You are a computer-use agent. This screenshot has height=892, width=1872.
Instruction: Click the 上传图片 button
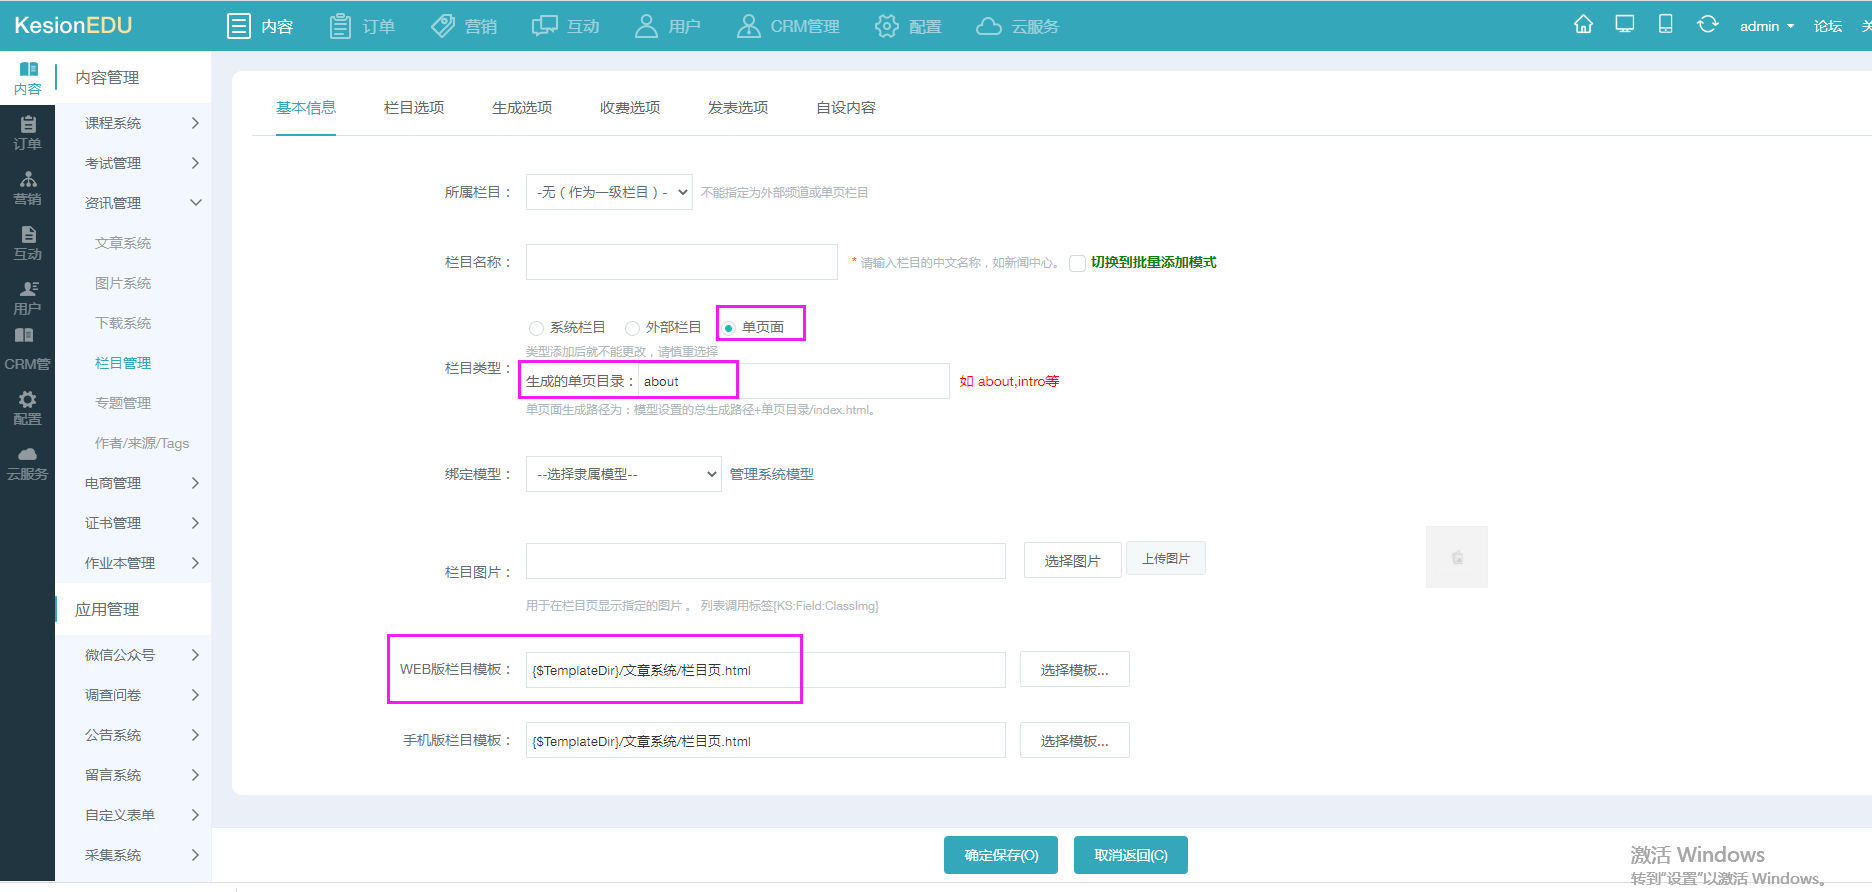click(x=1166, y=558)
